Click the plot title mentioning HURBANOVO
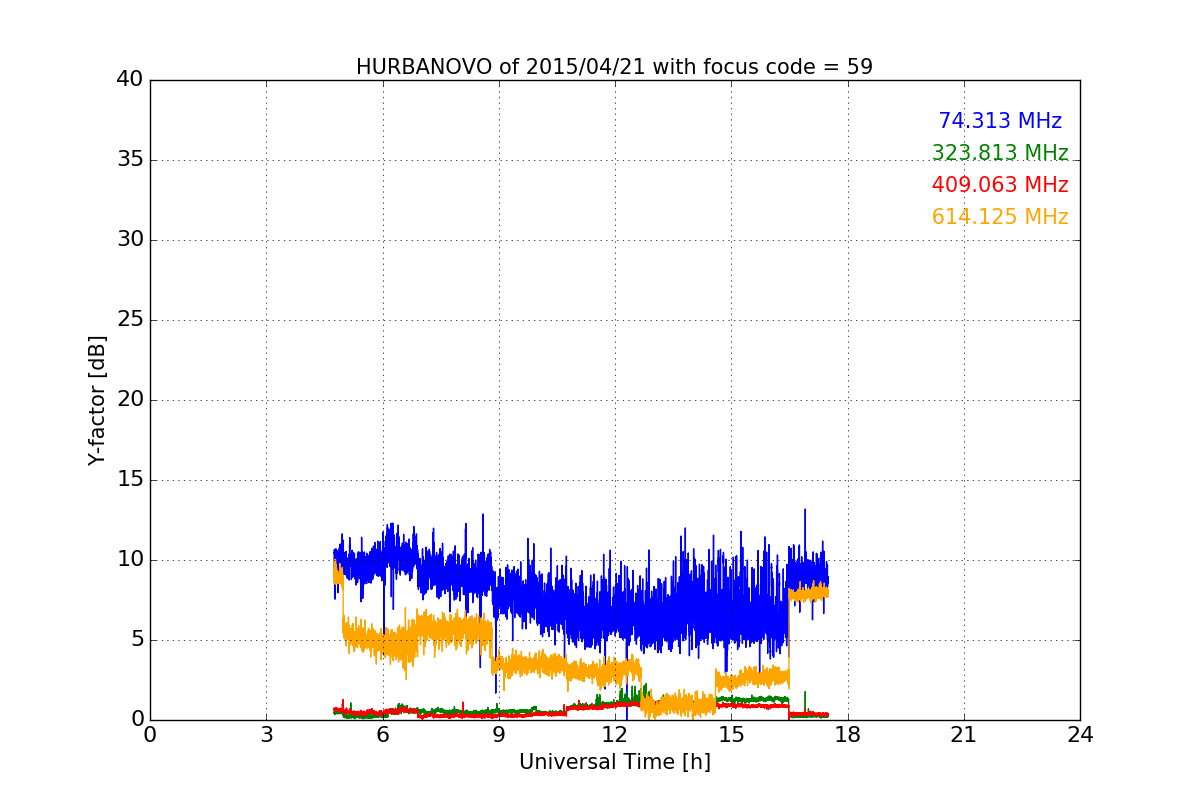 point(614,67)
